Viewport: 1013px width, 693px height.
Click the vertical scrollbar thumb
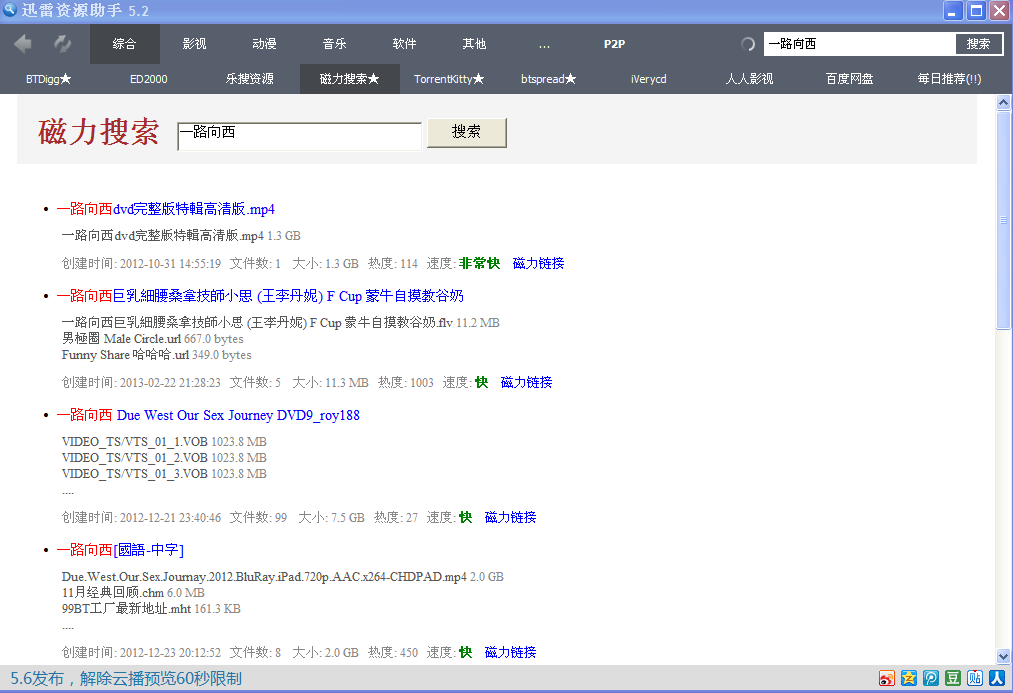point(1003,220)
